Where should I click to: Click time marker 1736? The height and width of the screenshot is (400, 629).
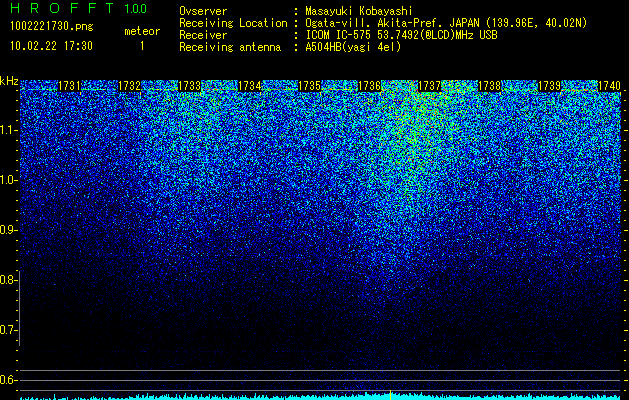click(x=369, y=86)
